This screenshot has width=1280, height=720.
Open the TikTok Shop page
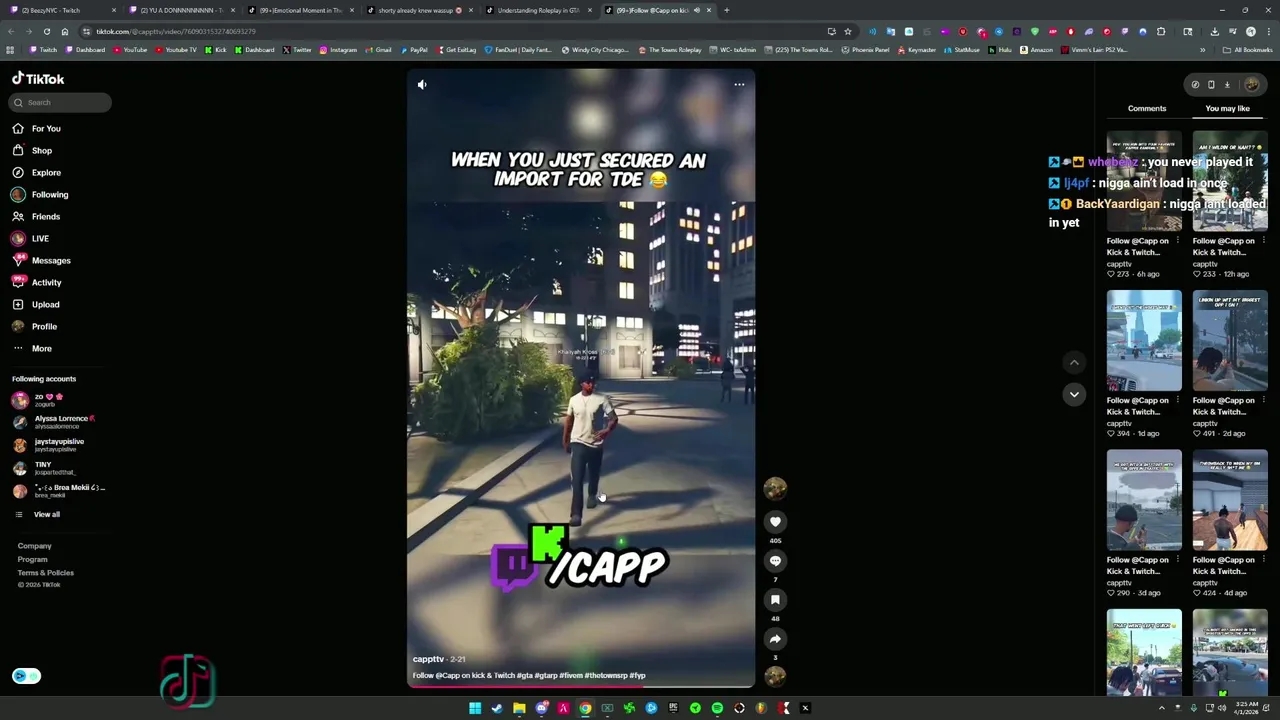[32, 150]
